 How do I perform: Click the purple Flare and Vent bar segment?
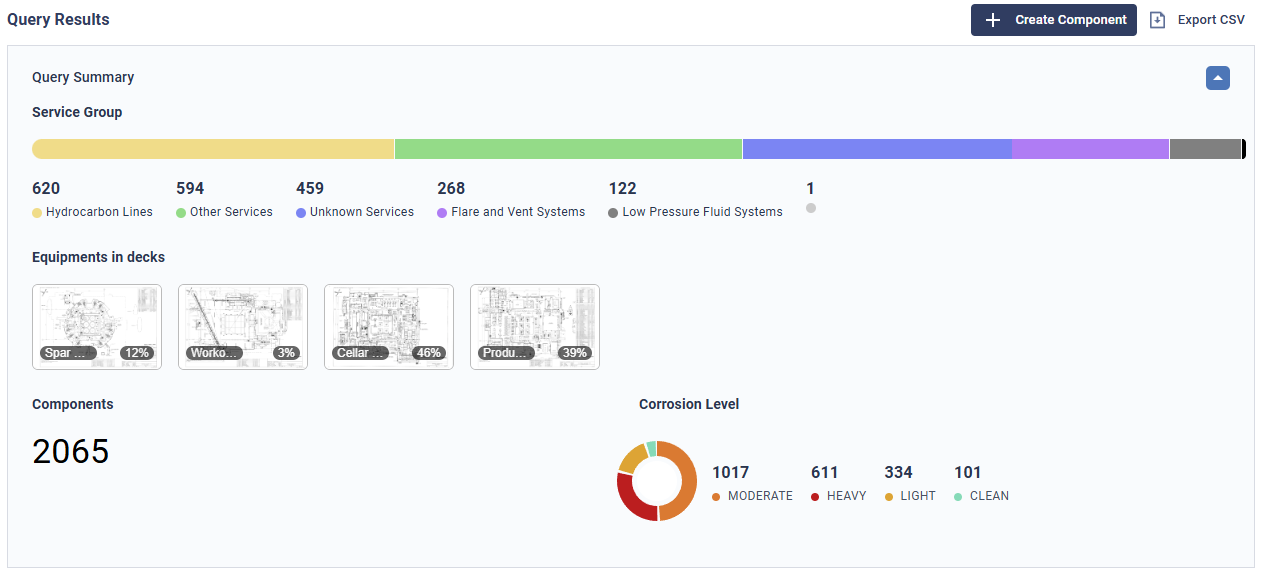coord(1090,149)
